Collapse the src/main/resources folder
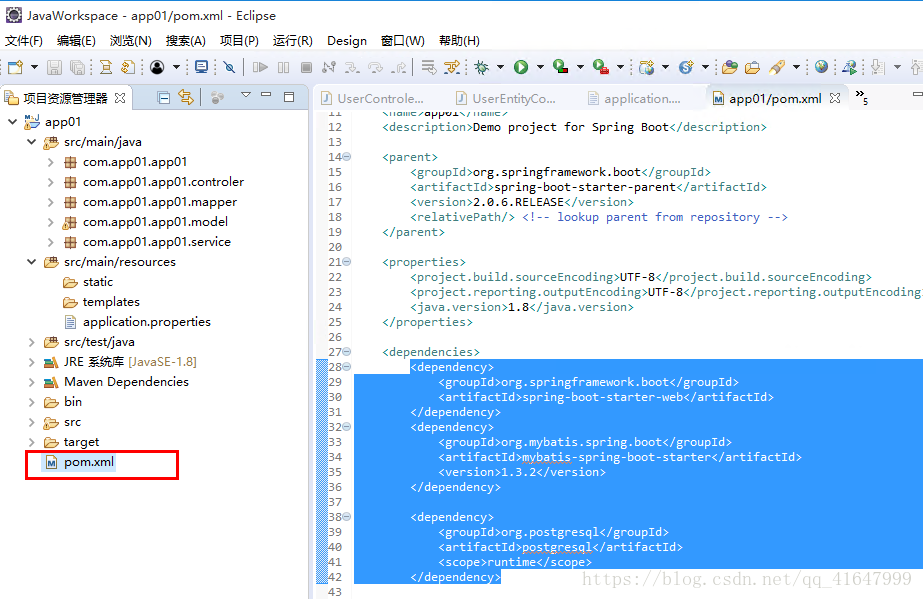 (31, 261)
